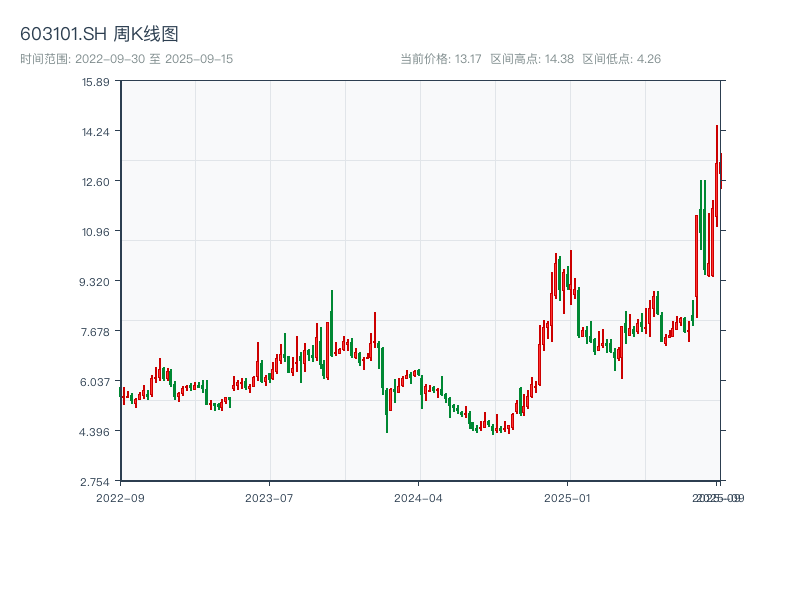Click the tallest red candlestick peaking near 14.38
The image size is (800, 600).
[717, 176]
